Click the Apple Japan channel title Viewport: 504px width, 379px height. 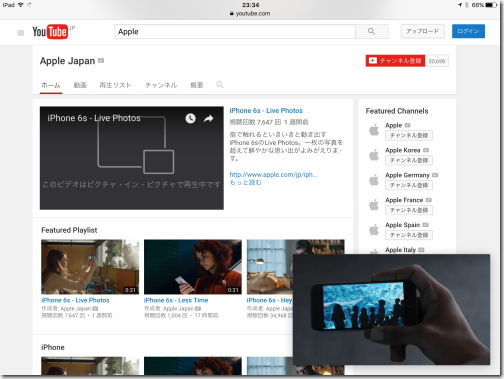click(x=67, y=61)
